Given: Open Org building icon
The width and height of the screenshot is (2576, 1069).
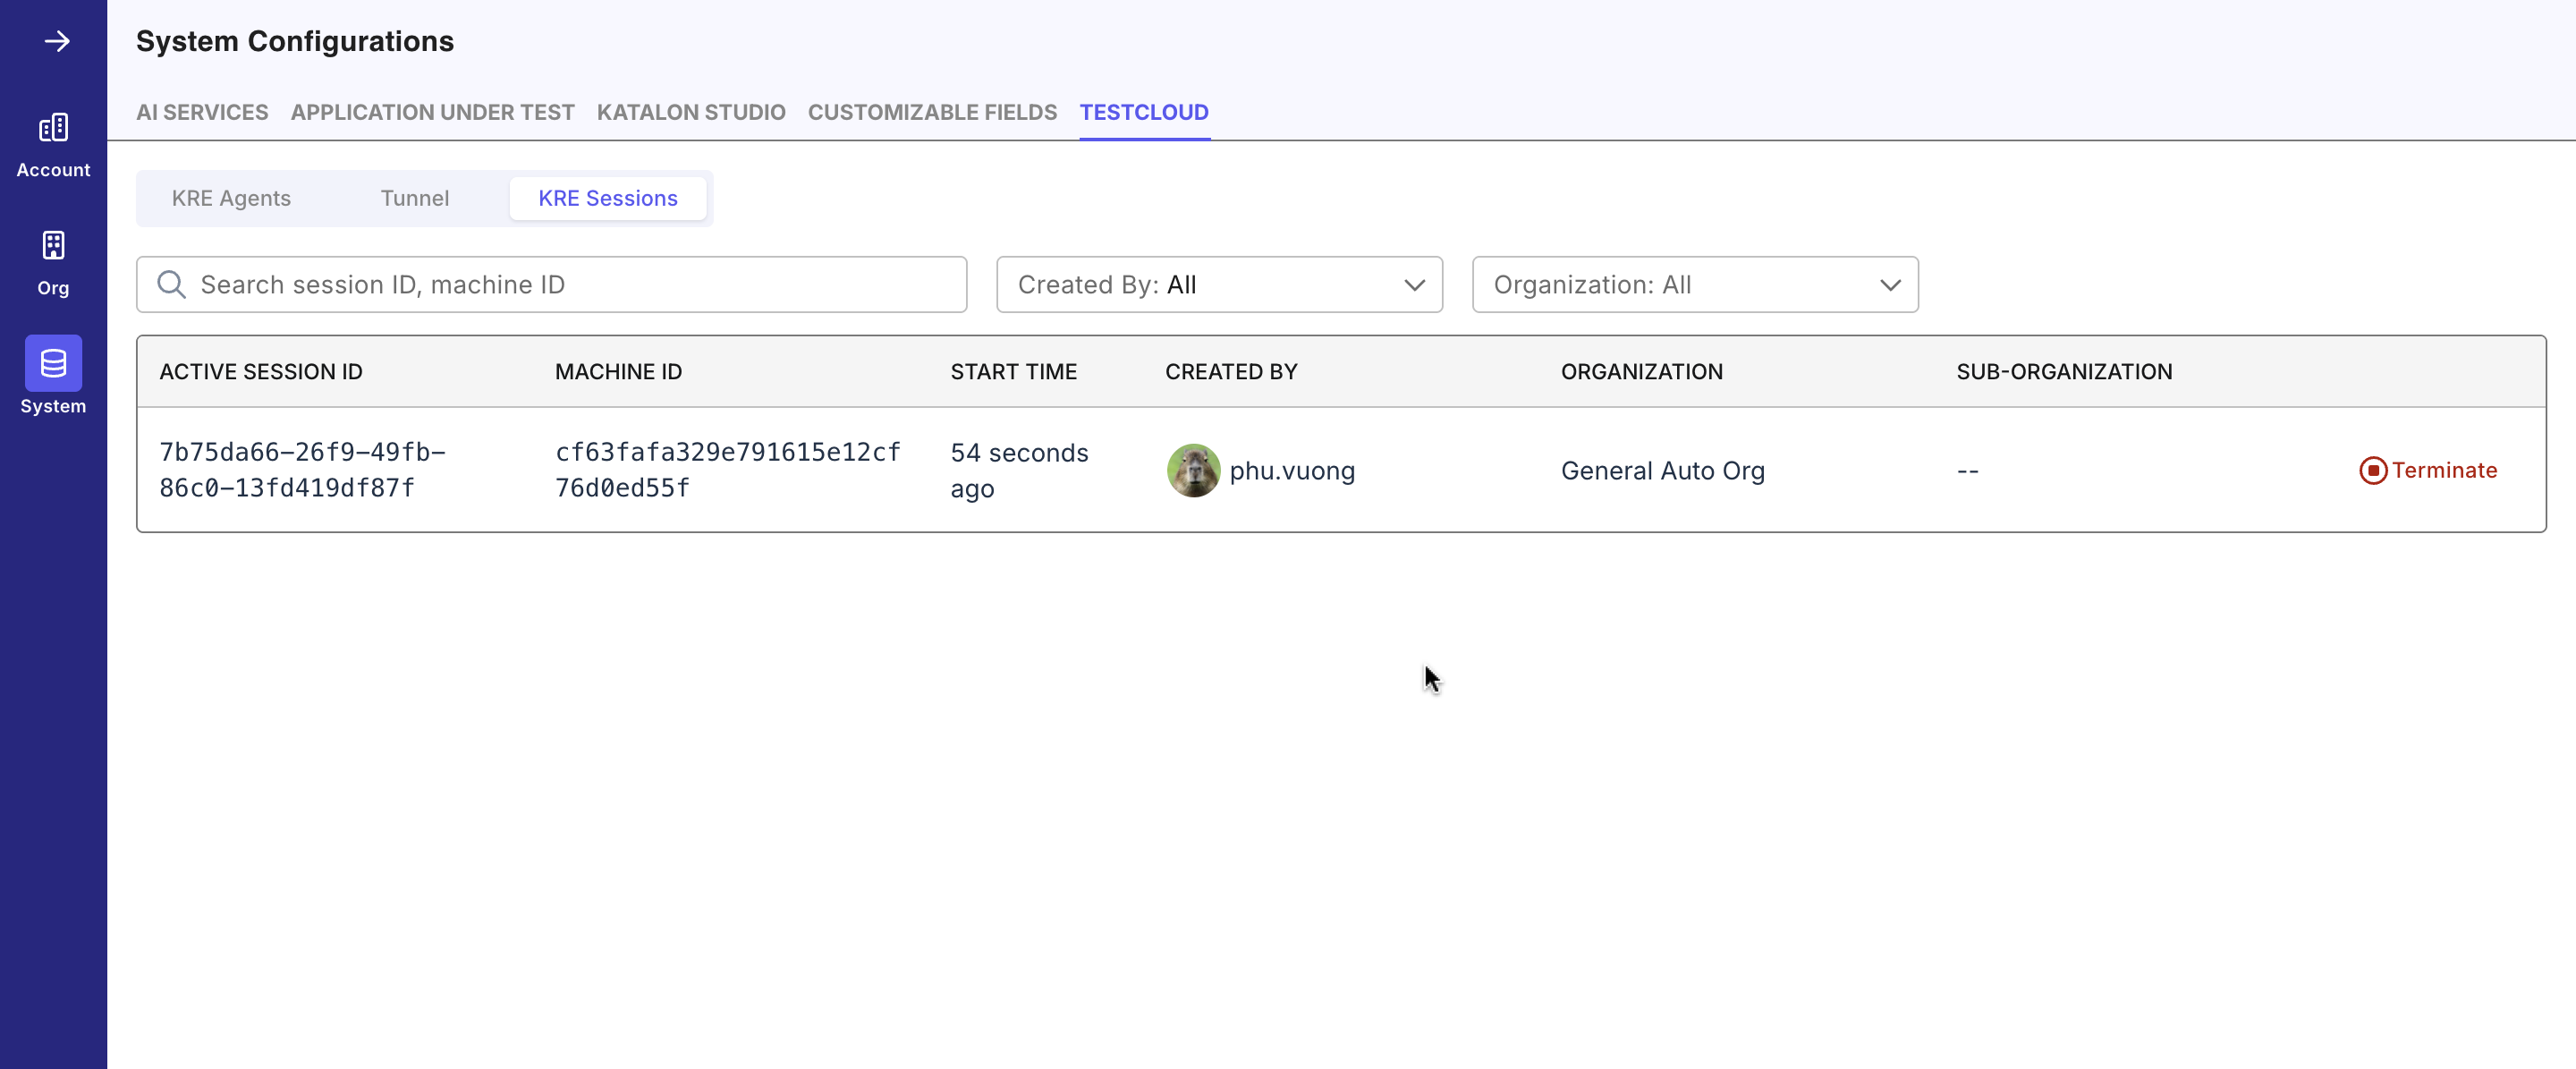Looking at the screenshot, I should pyautogui.click(x=53, y=246).
